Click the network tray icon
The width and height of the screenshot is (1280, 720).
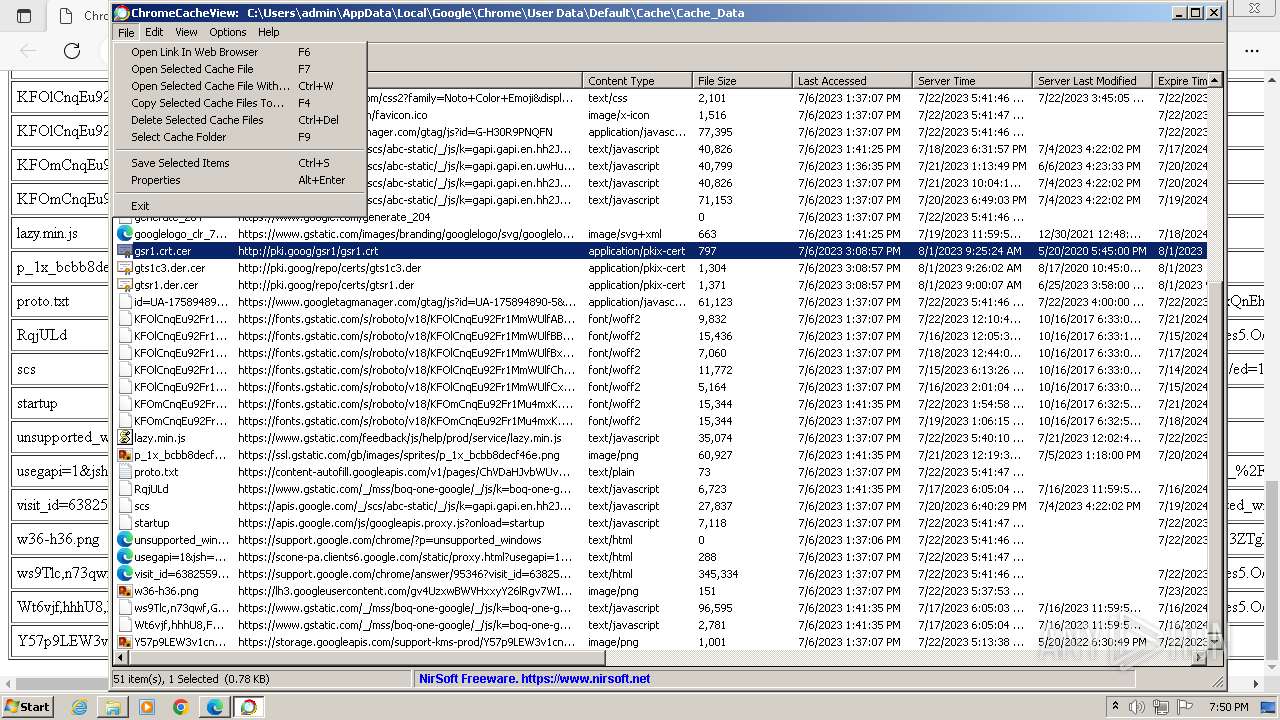click(x=1161, y=707)
